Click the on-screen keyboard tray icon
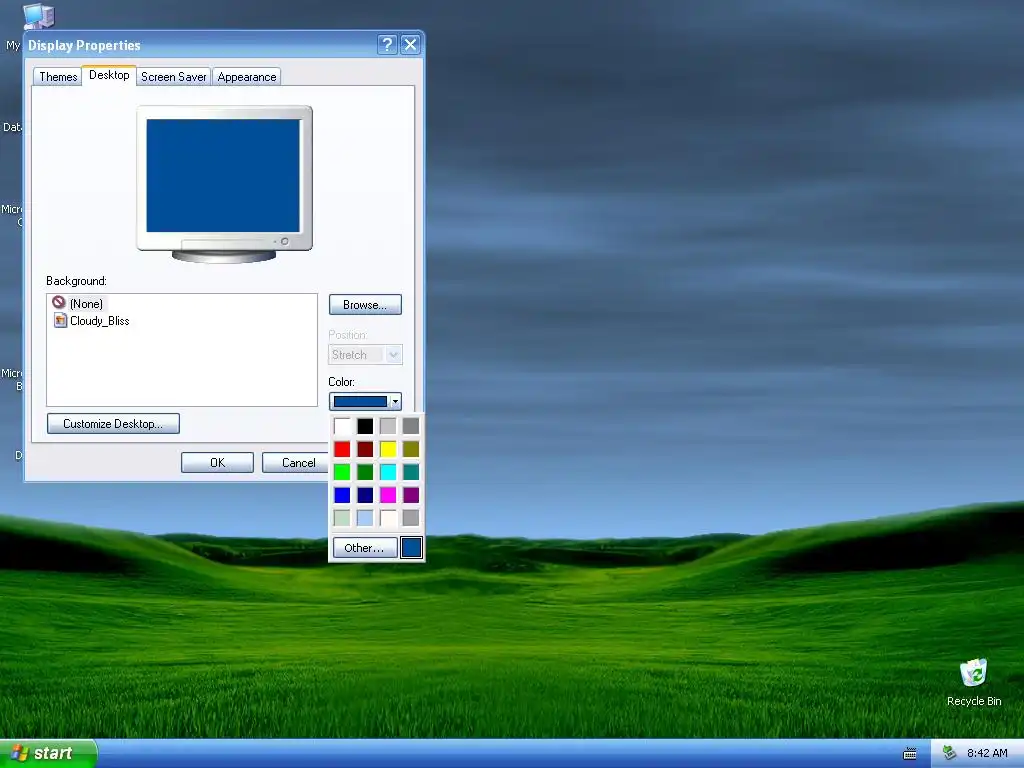Viewport: 1024px width, 768px height. coord(909,754)
